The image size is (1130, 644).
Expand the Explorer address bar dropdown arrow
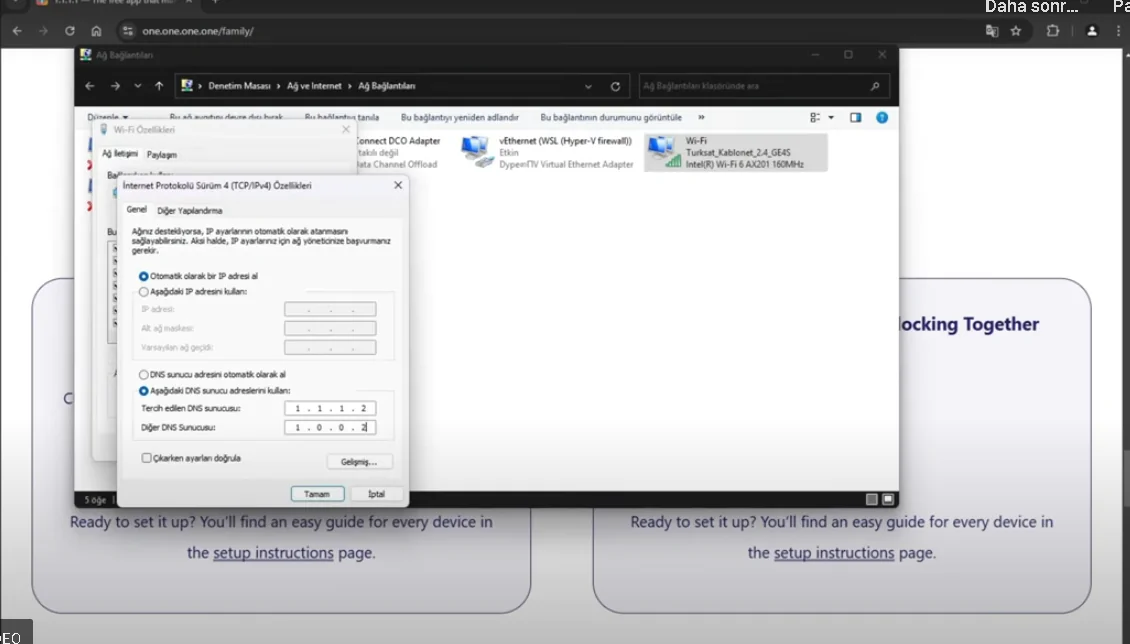coord(588,86)
